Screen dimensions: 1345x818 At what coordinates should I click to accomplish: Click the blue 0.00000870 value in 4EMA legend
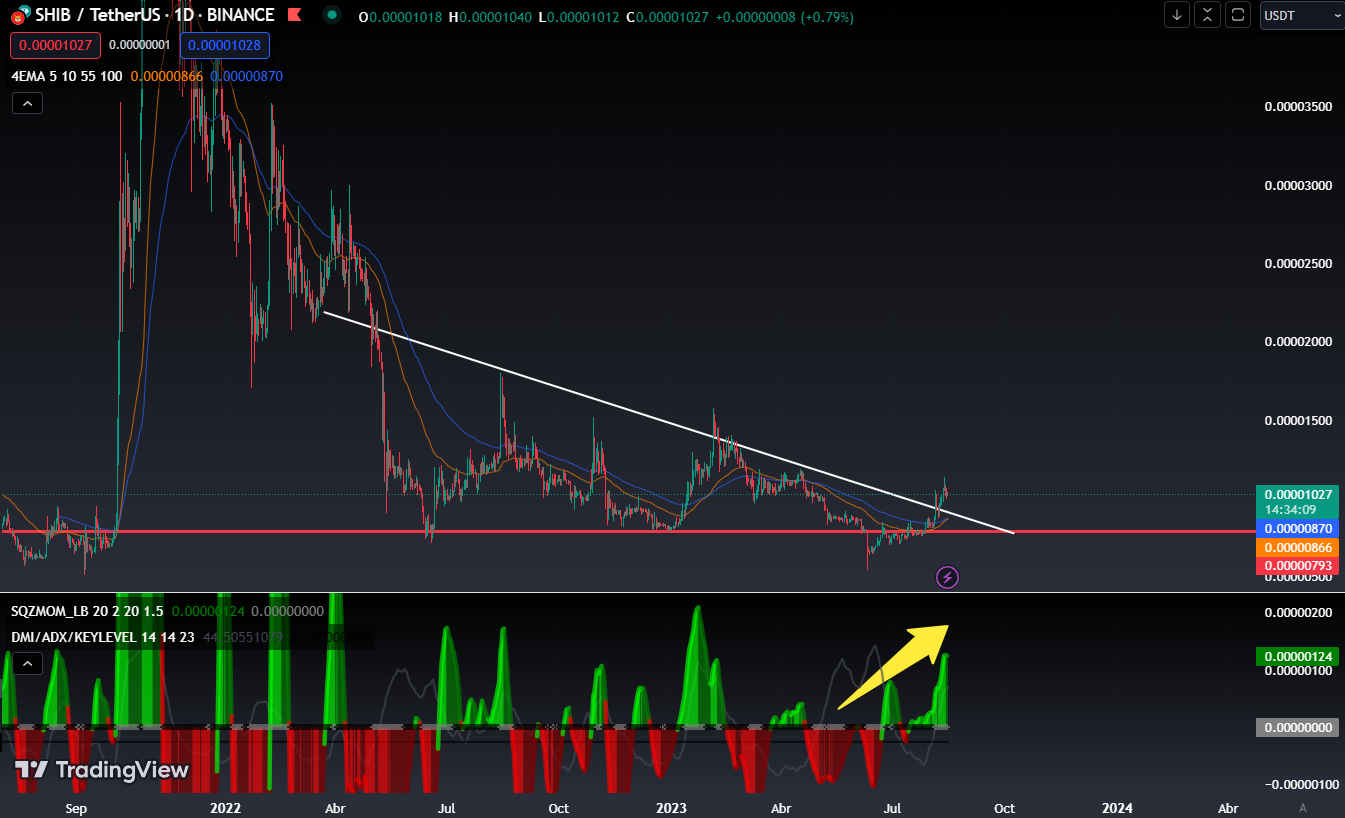pos(247,76)
